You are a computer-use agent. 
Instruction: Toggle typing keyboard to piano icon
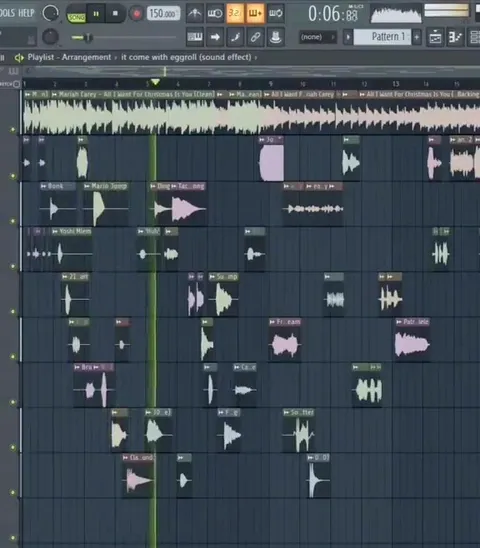pyautogui.click(x=195, y=36)
